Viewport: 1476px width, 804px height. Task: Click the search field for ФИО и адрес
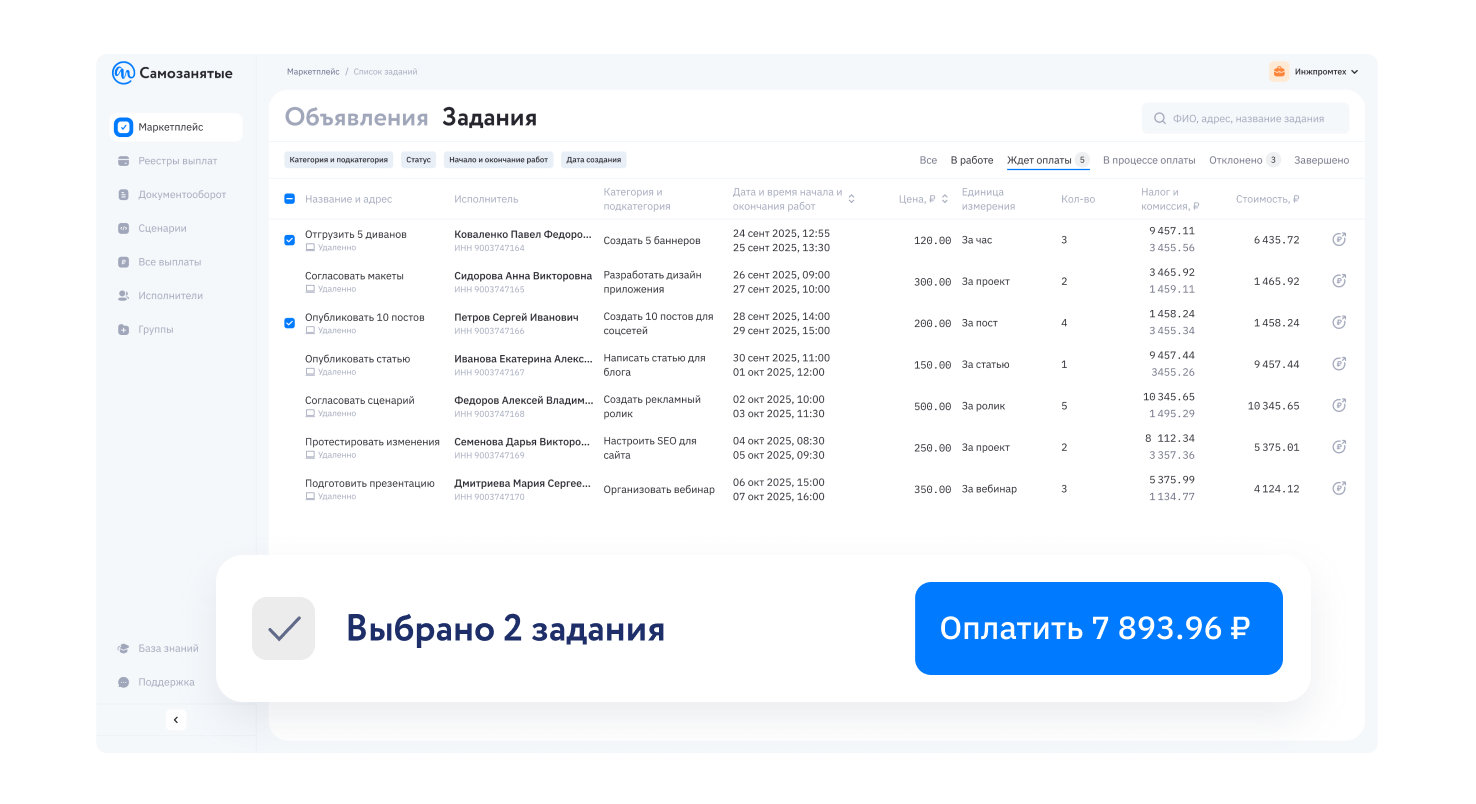click(1244, 117)
